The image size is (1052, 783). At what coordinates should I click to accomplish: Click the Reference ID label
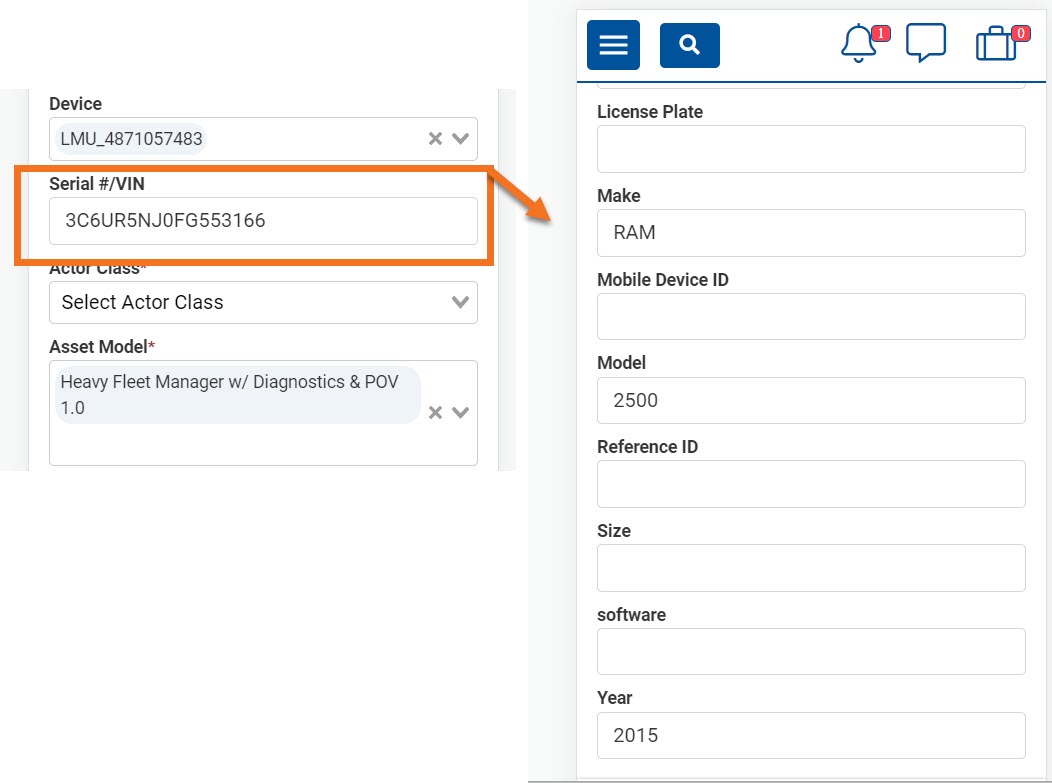[647, 447]
